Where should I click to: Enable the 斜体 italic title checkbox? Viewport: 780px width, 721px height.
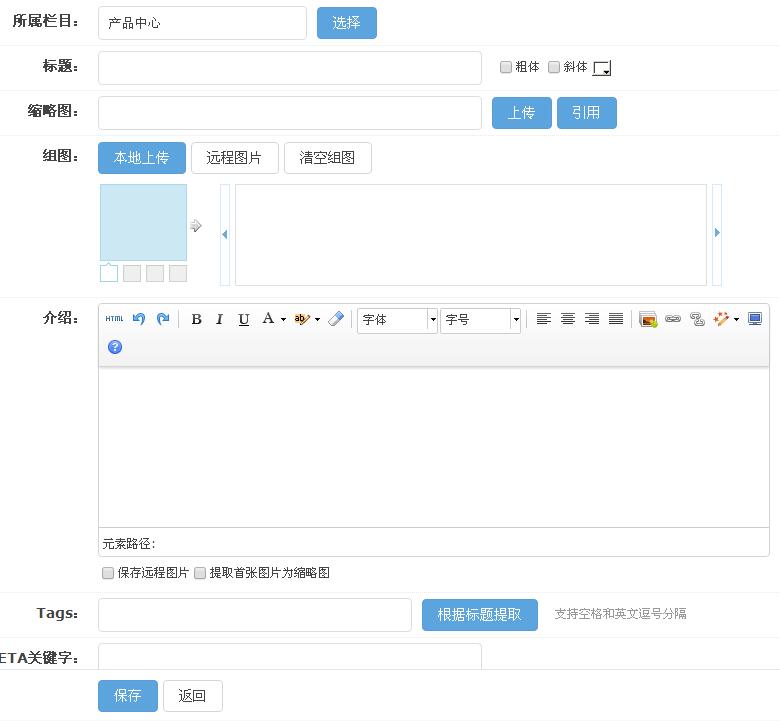(x=554, y=67)
